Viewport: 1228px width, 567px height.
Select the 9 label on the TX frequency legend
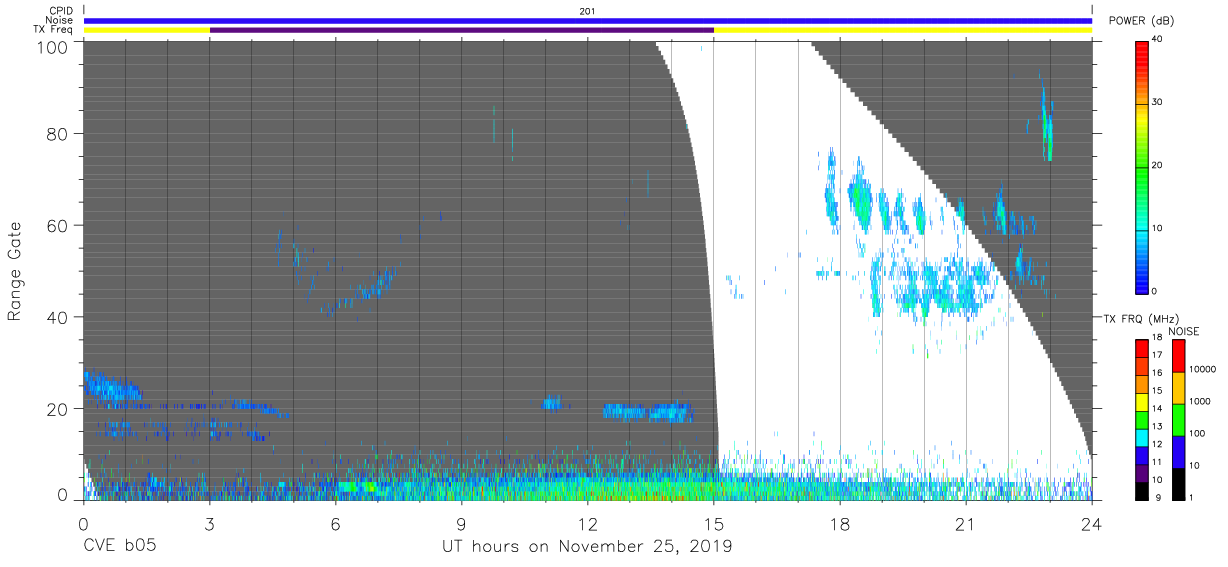[x=1157, y=496]
